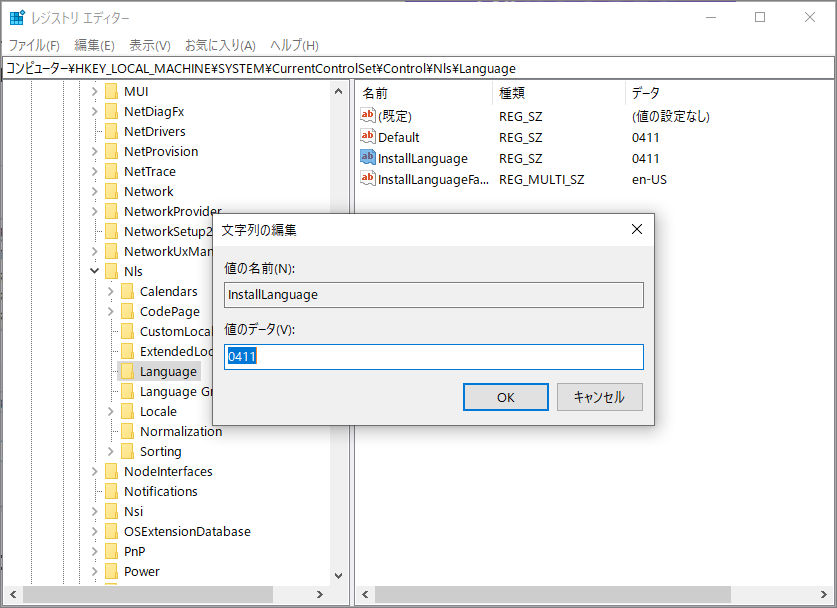Click the NetDiagFx folder icon
The width and height of the screenshot is (837, 608).
pos(112,112)
